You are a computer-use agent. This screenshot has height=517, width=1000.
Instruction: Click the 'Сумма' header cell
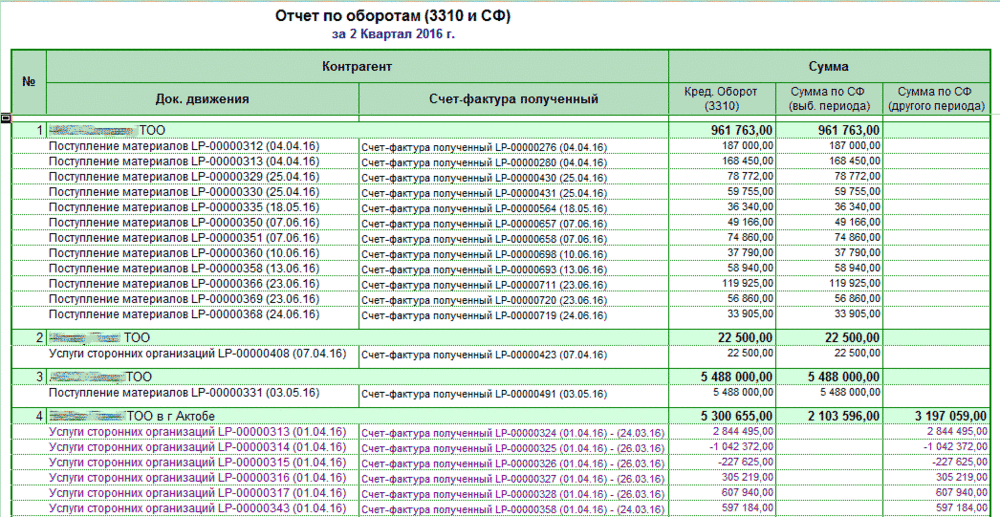[x=829, y=66]
